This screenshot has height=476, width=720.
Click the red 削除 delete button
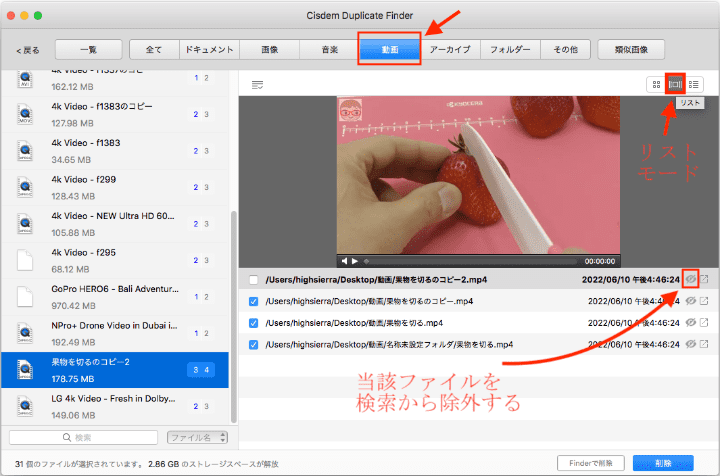point(662,463)
